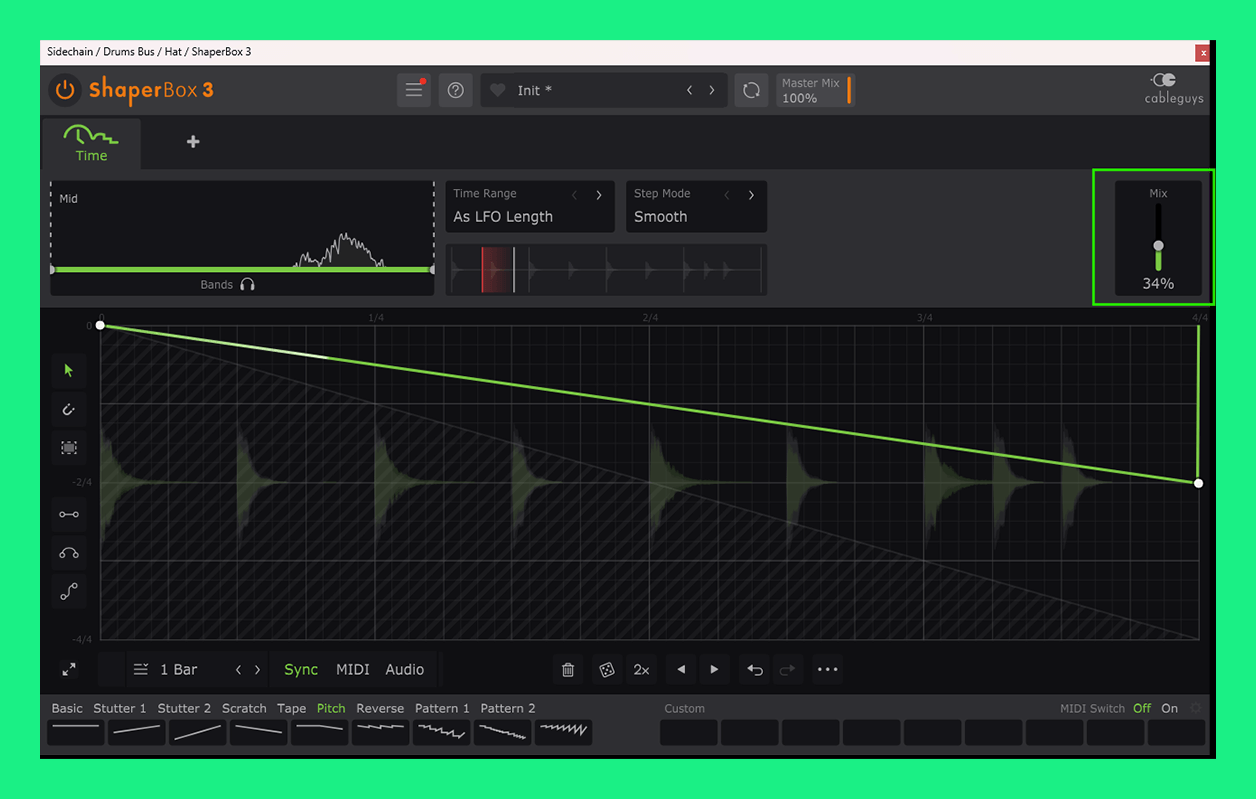Click the help question mark icon
1256x799 pixels.
click(456, 90)
